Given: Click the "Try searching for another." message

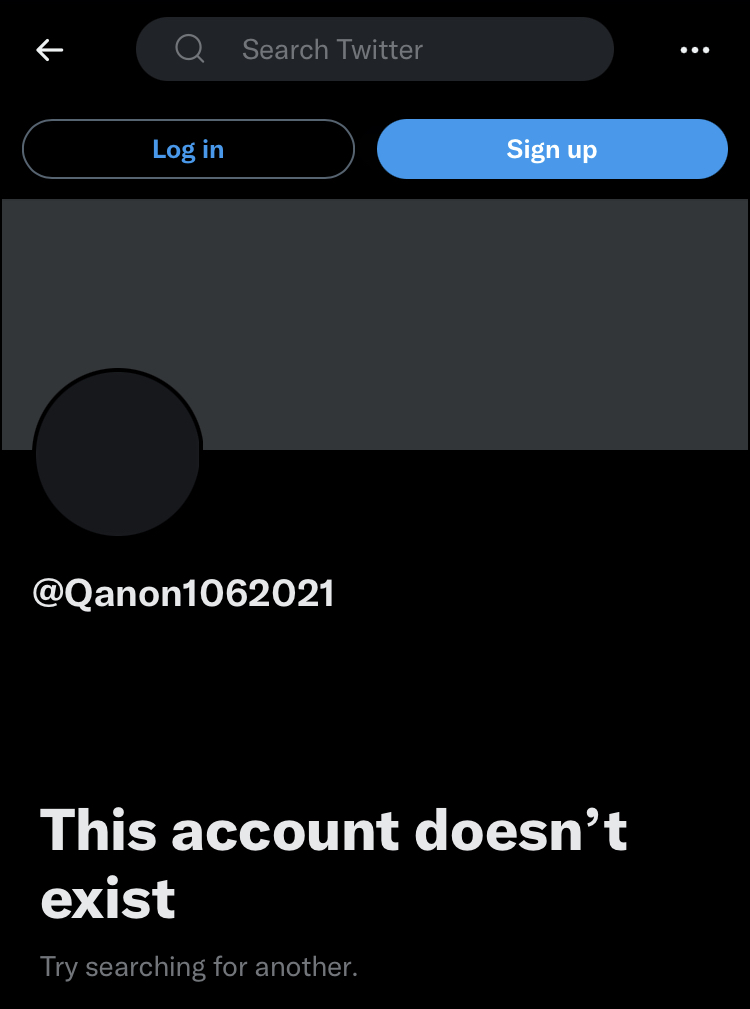Looking at the screenshot, I should point(199,967).
